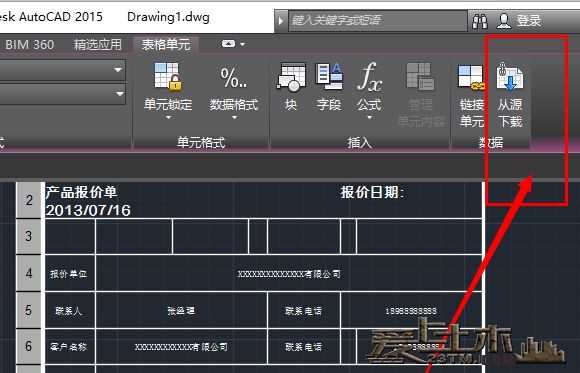Image resolution: width=580 pixels, height=373 pixels.
Task: Open the Formula (公式) fx icon
Action: click(369, 77)
